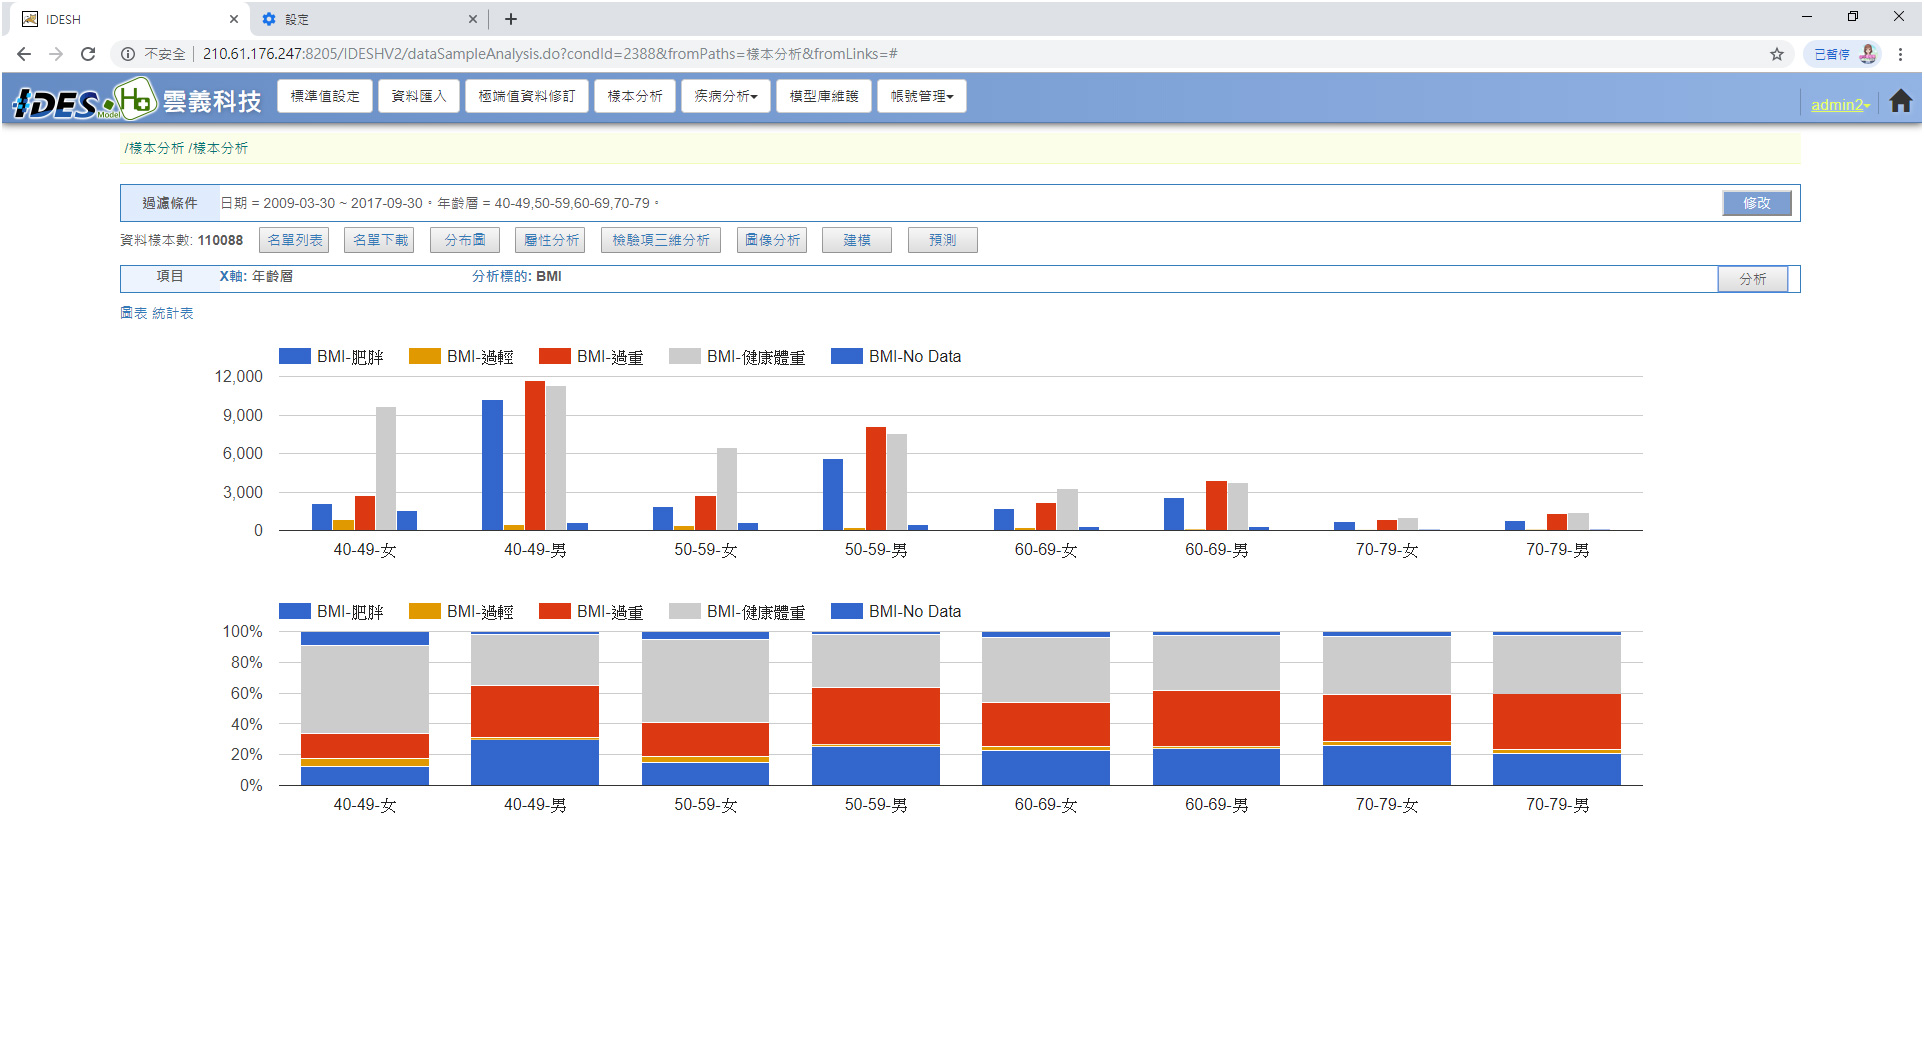Screen dimensions: 1924x1044
Task: Switch to the 圖表 view link
Action: 134,313
